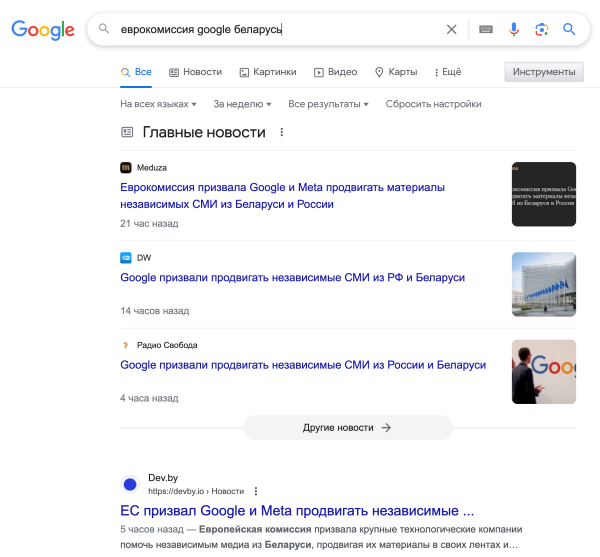The width and height of the screenshot is (600, 557).
Task: Expand the Все результаты dropdown
Action: click(328, 104)
